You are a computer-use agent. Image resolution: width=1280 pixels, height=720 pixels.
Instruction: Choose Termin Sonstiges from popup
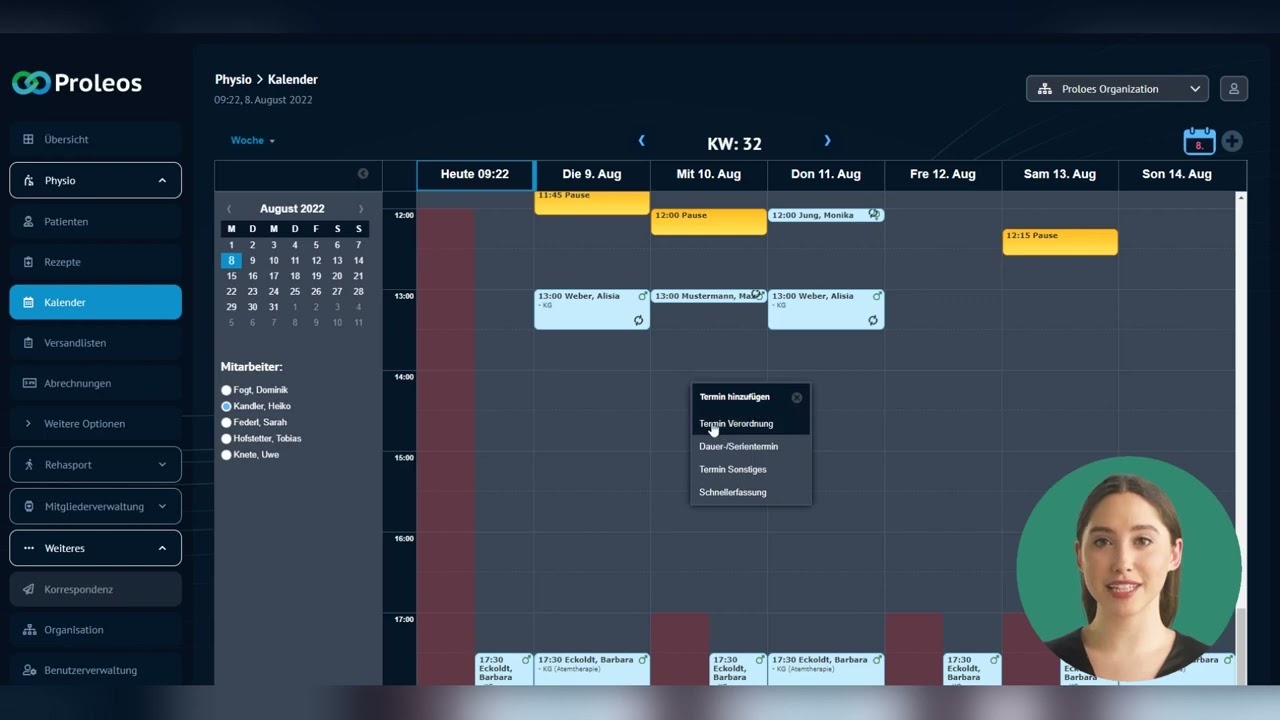click(750, 470)
